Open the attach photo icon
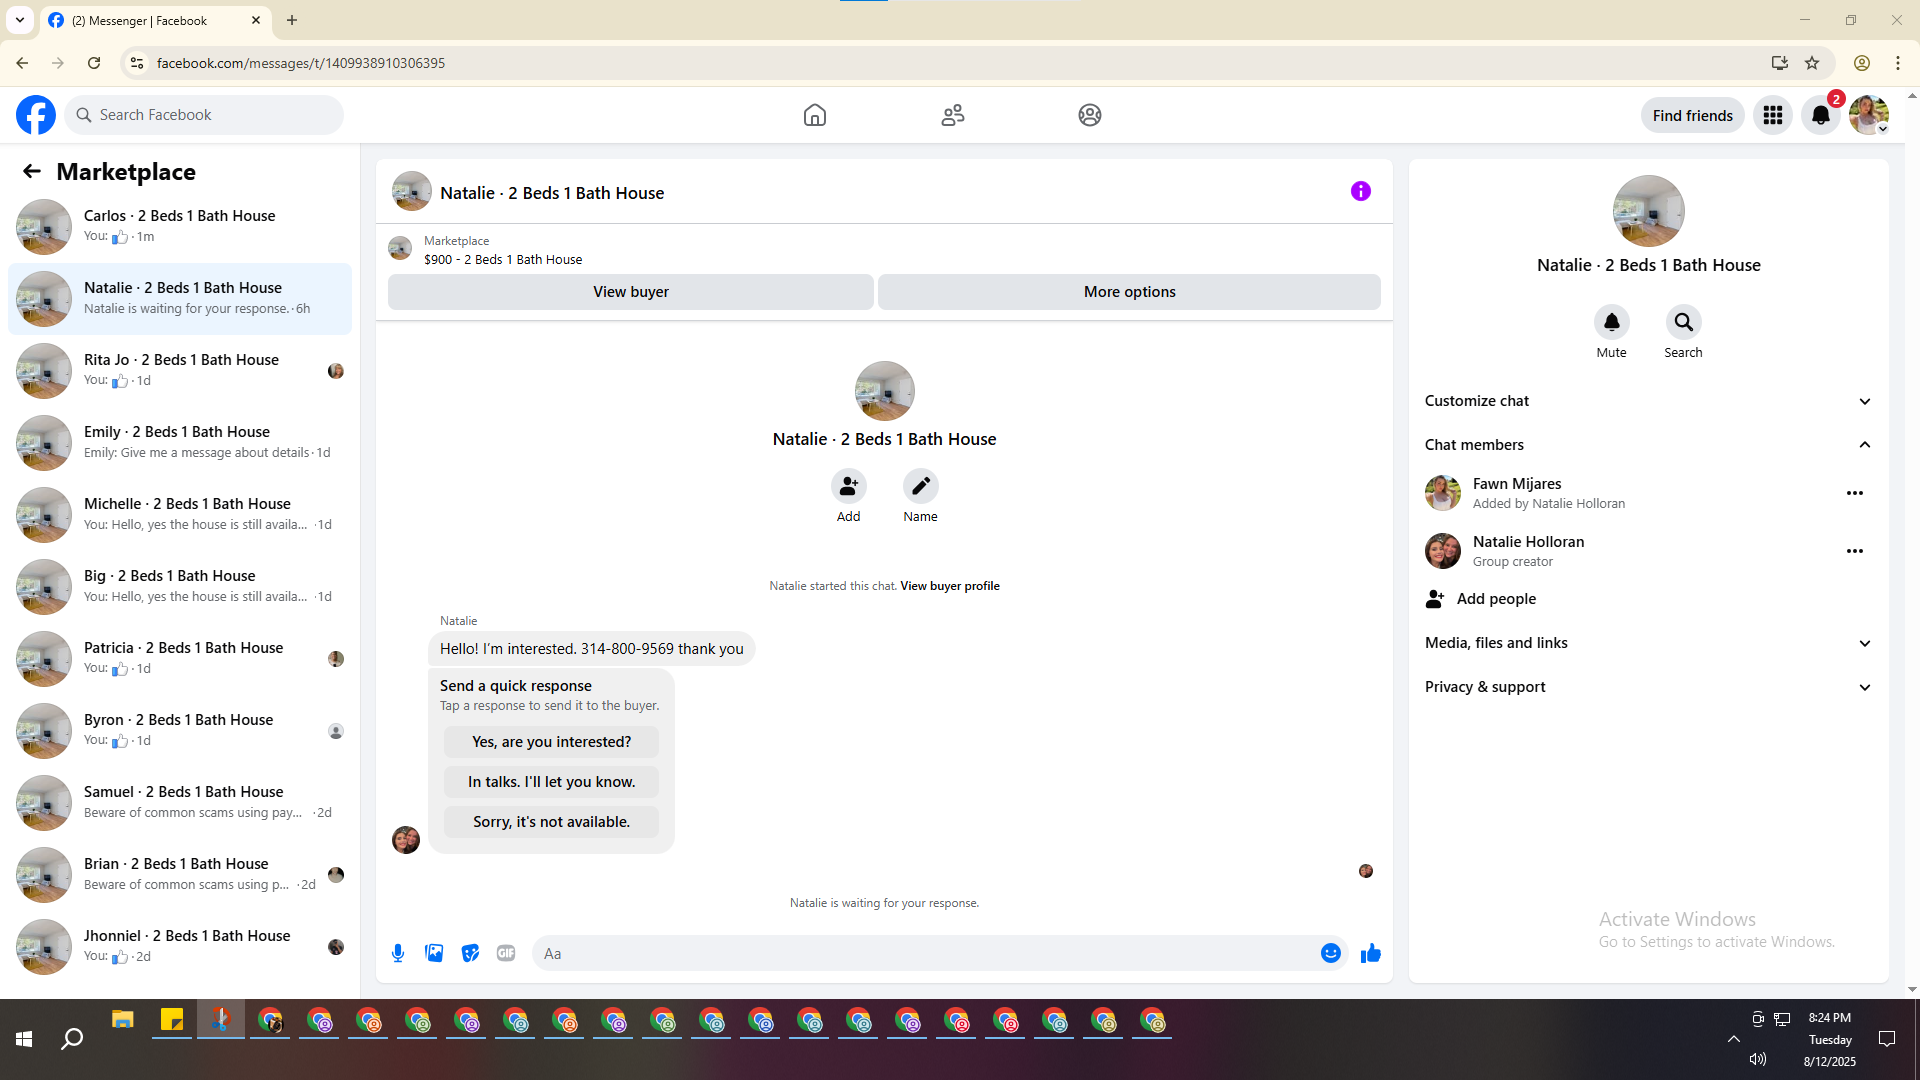 pos(434,953)
